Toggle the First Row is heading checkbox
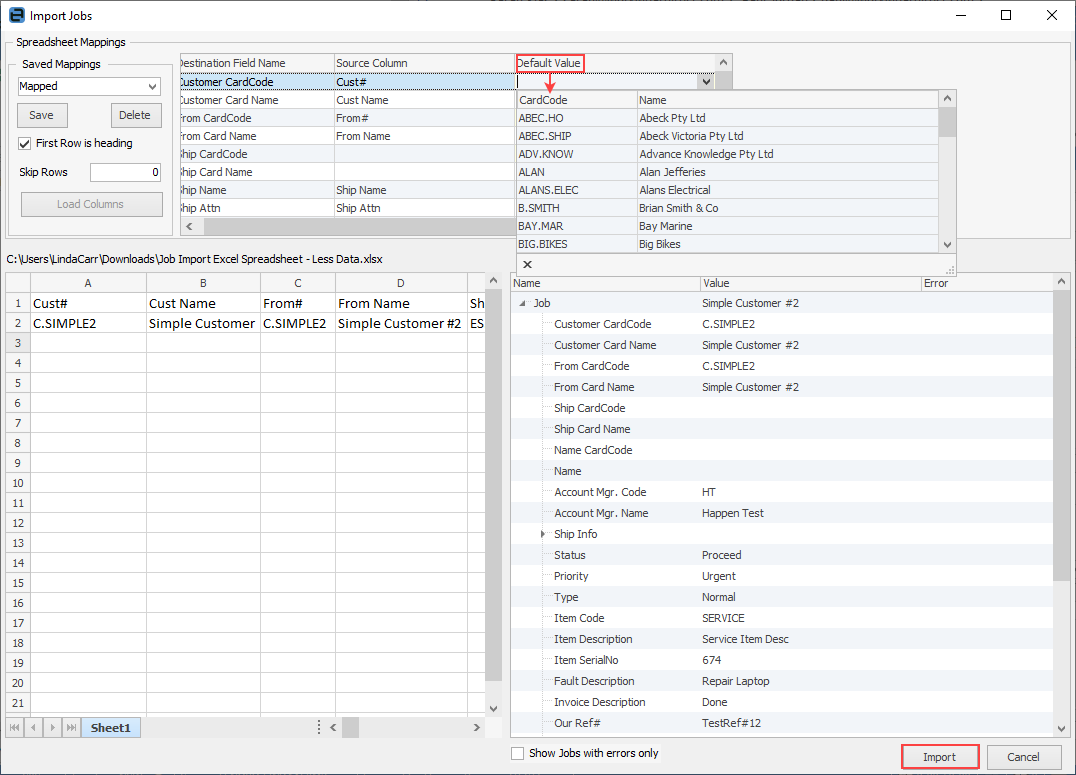 coord(26,143)
